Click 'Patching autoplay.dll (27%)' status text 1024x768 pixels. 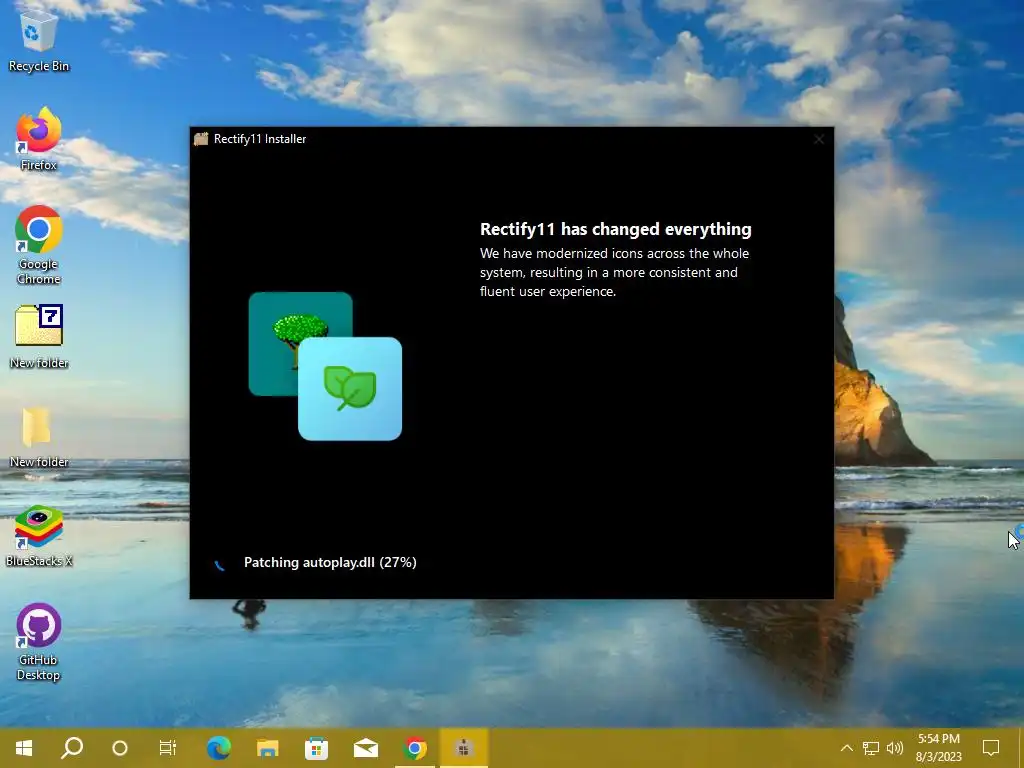click(x=330, y=562)
